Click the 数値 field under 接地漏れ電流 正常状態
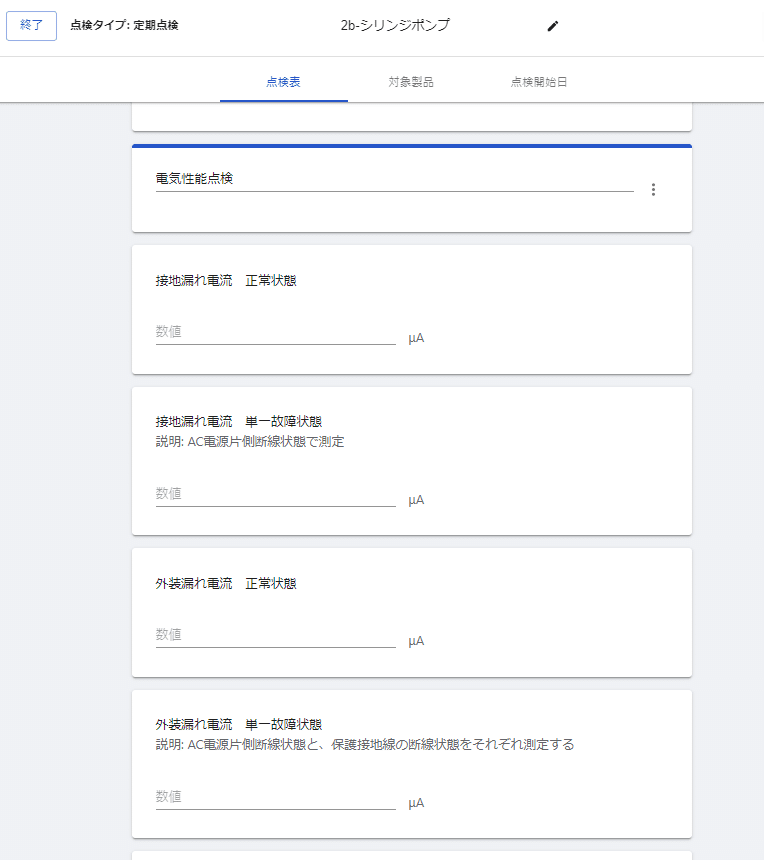Viewport: 764px width, 860px height. tap(275, 332)
